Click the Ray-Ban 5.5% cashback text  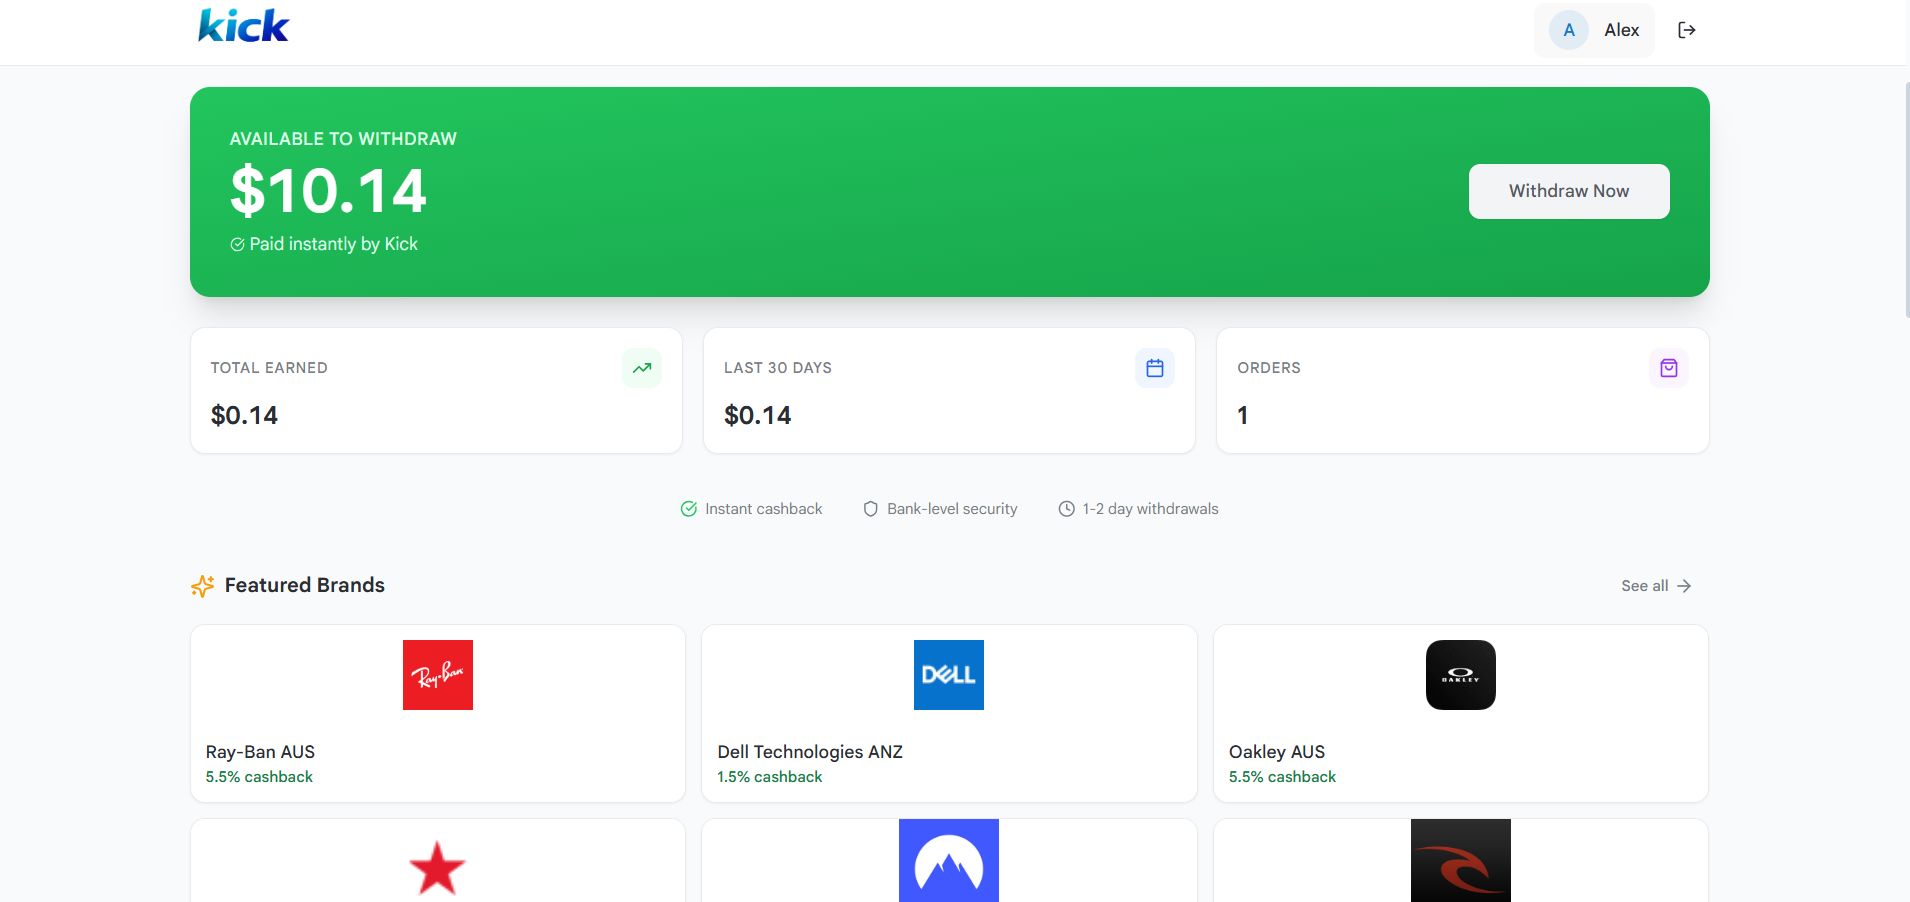[259, 777]
